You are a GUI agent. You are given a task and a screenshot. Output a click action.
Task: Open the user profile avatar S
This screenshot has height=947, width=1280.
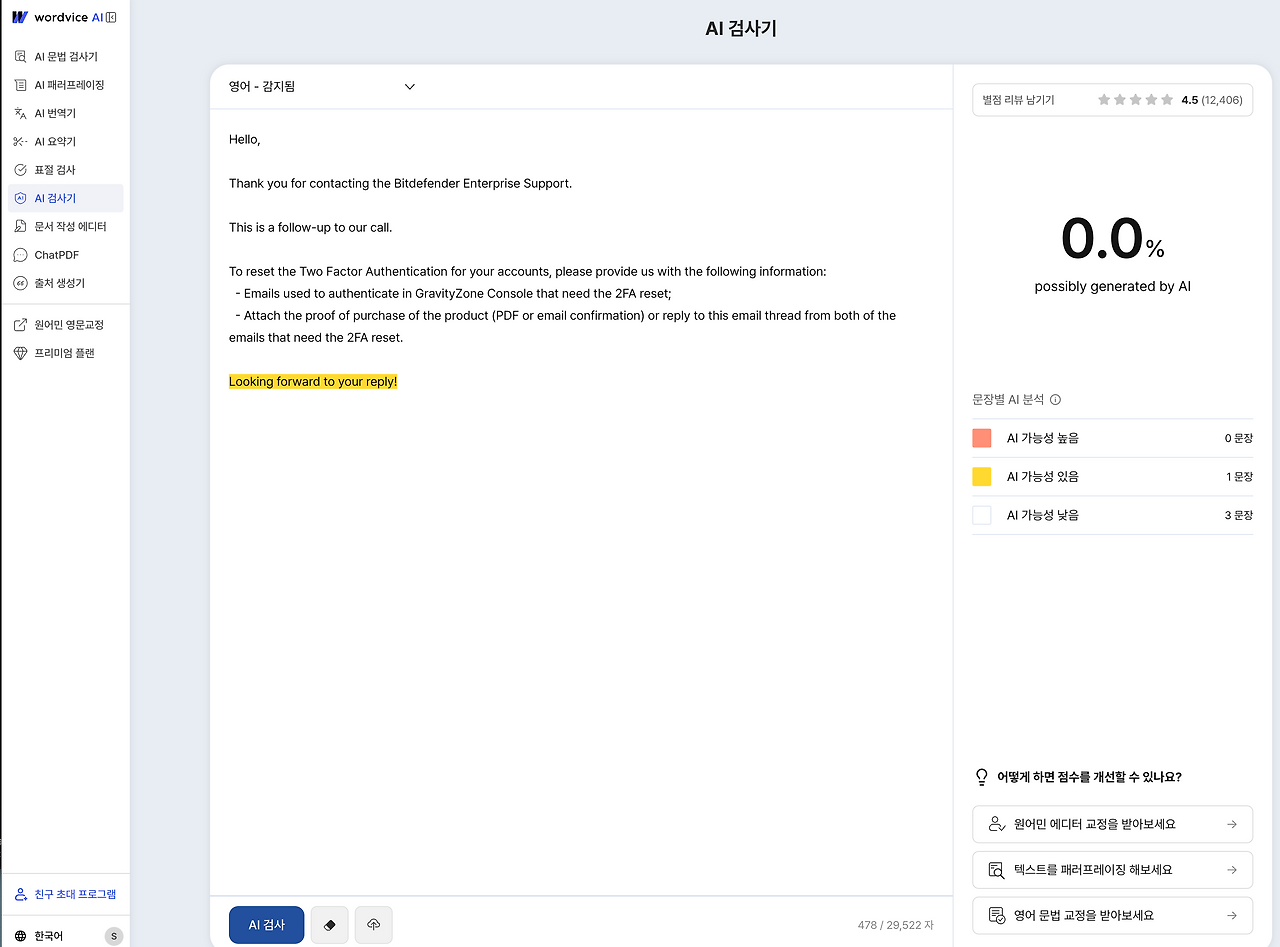114,936
